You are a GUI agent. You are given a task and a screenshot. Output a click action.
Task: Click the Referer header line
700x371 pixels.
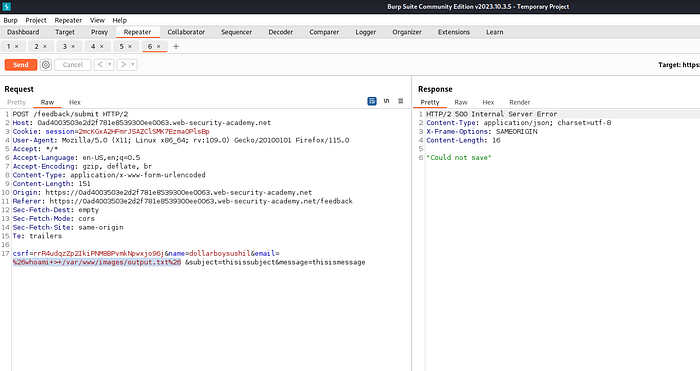(x=183, y=201)
